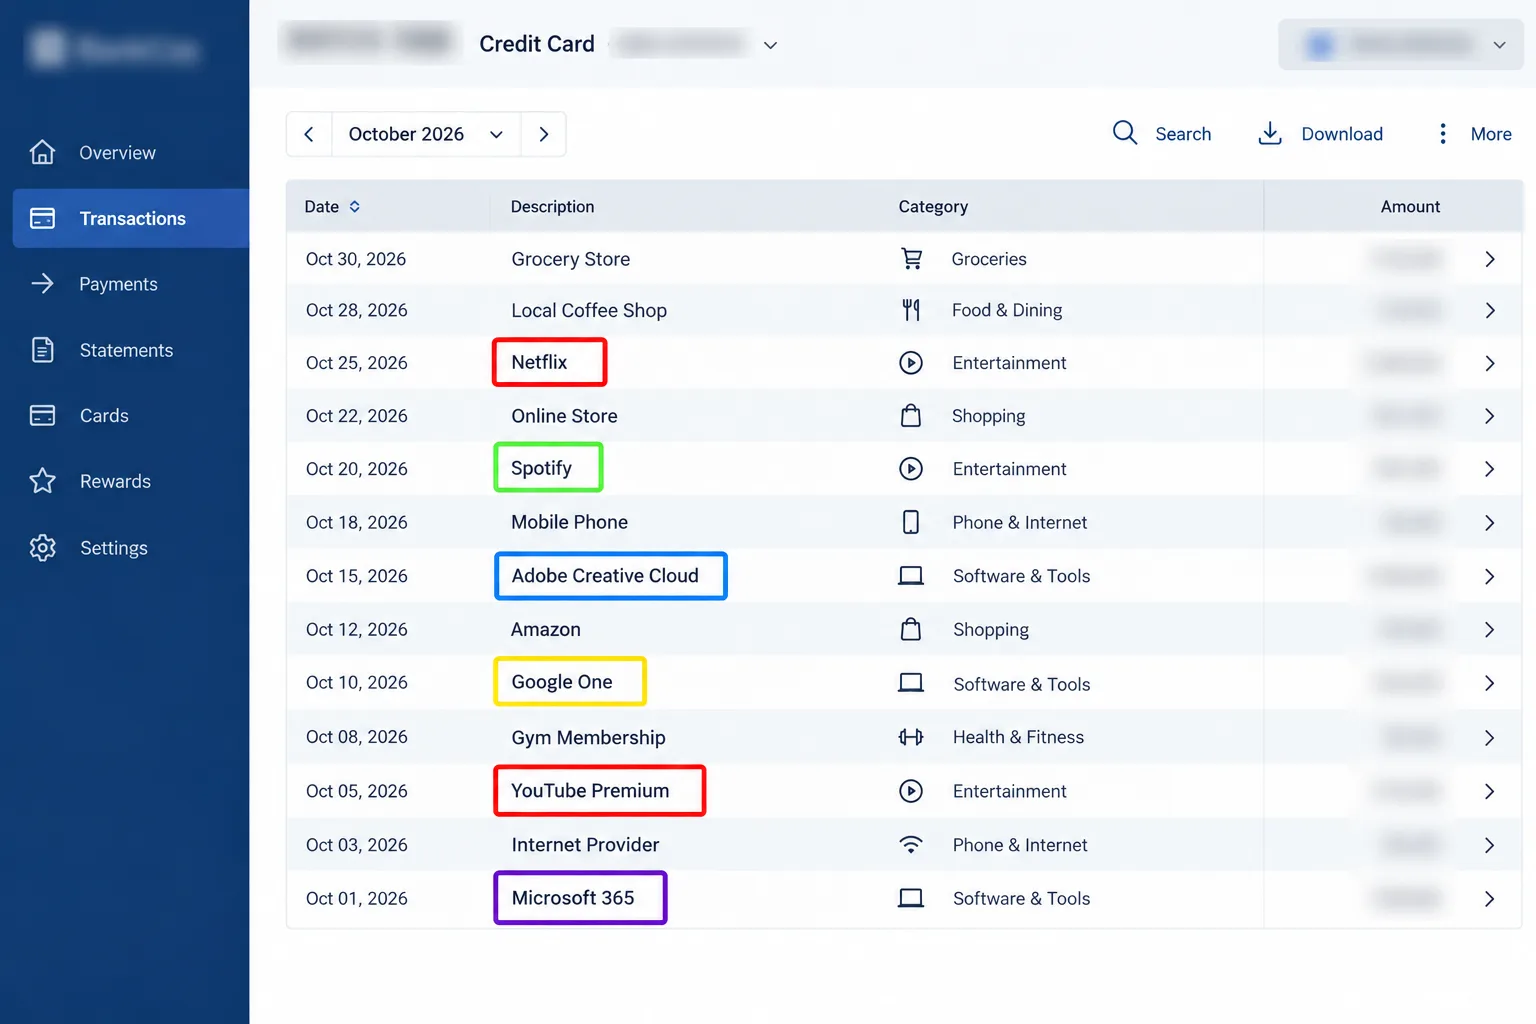Click the Internet Provider description
This screenshot has height=1024, width=1536.
tap(585, 845)
